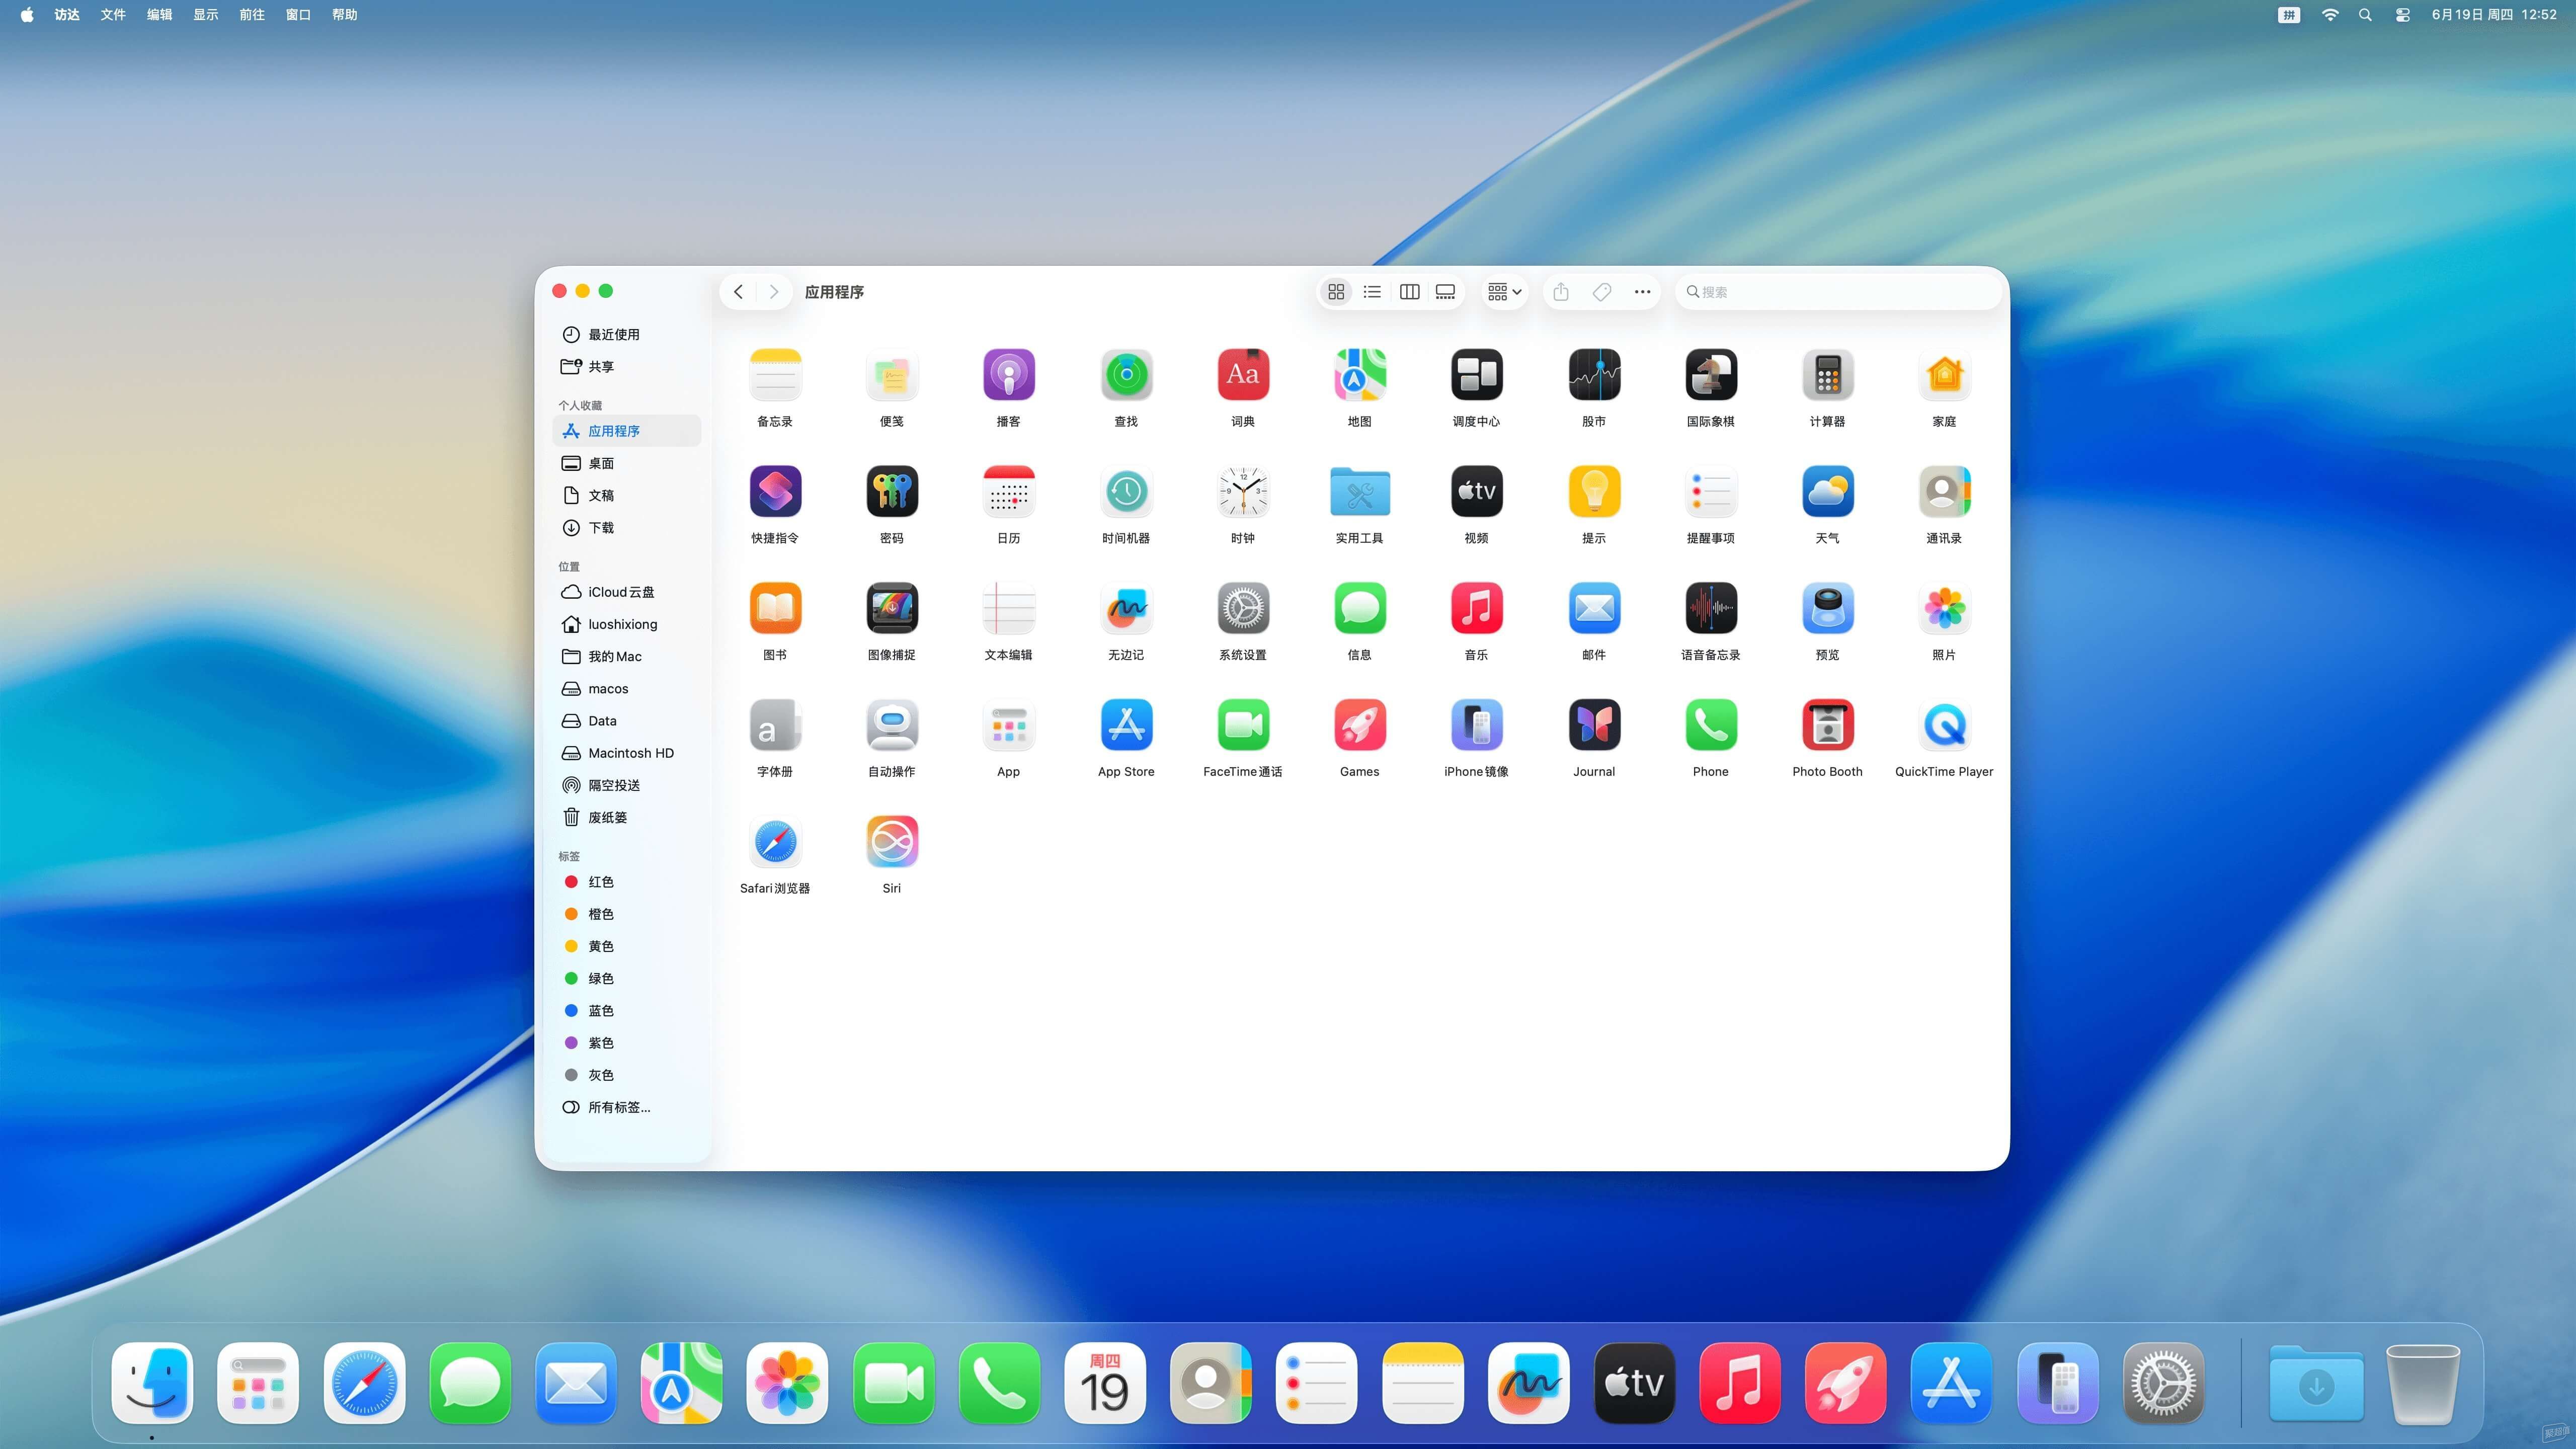Image resolution: width=2576 pixels, height=1449 pixels.
Task: Open 废纸篓 in the sidebar
Action: tap(626, 817)
